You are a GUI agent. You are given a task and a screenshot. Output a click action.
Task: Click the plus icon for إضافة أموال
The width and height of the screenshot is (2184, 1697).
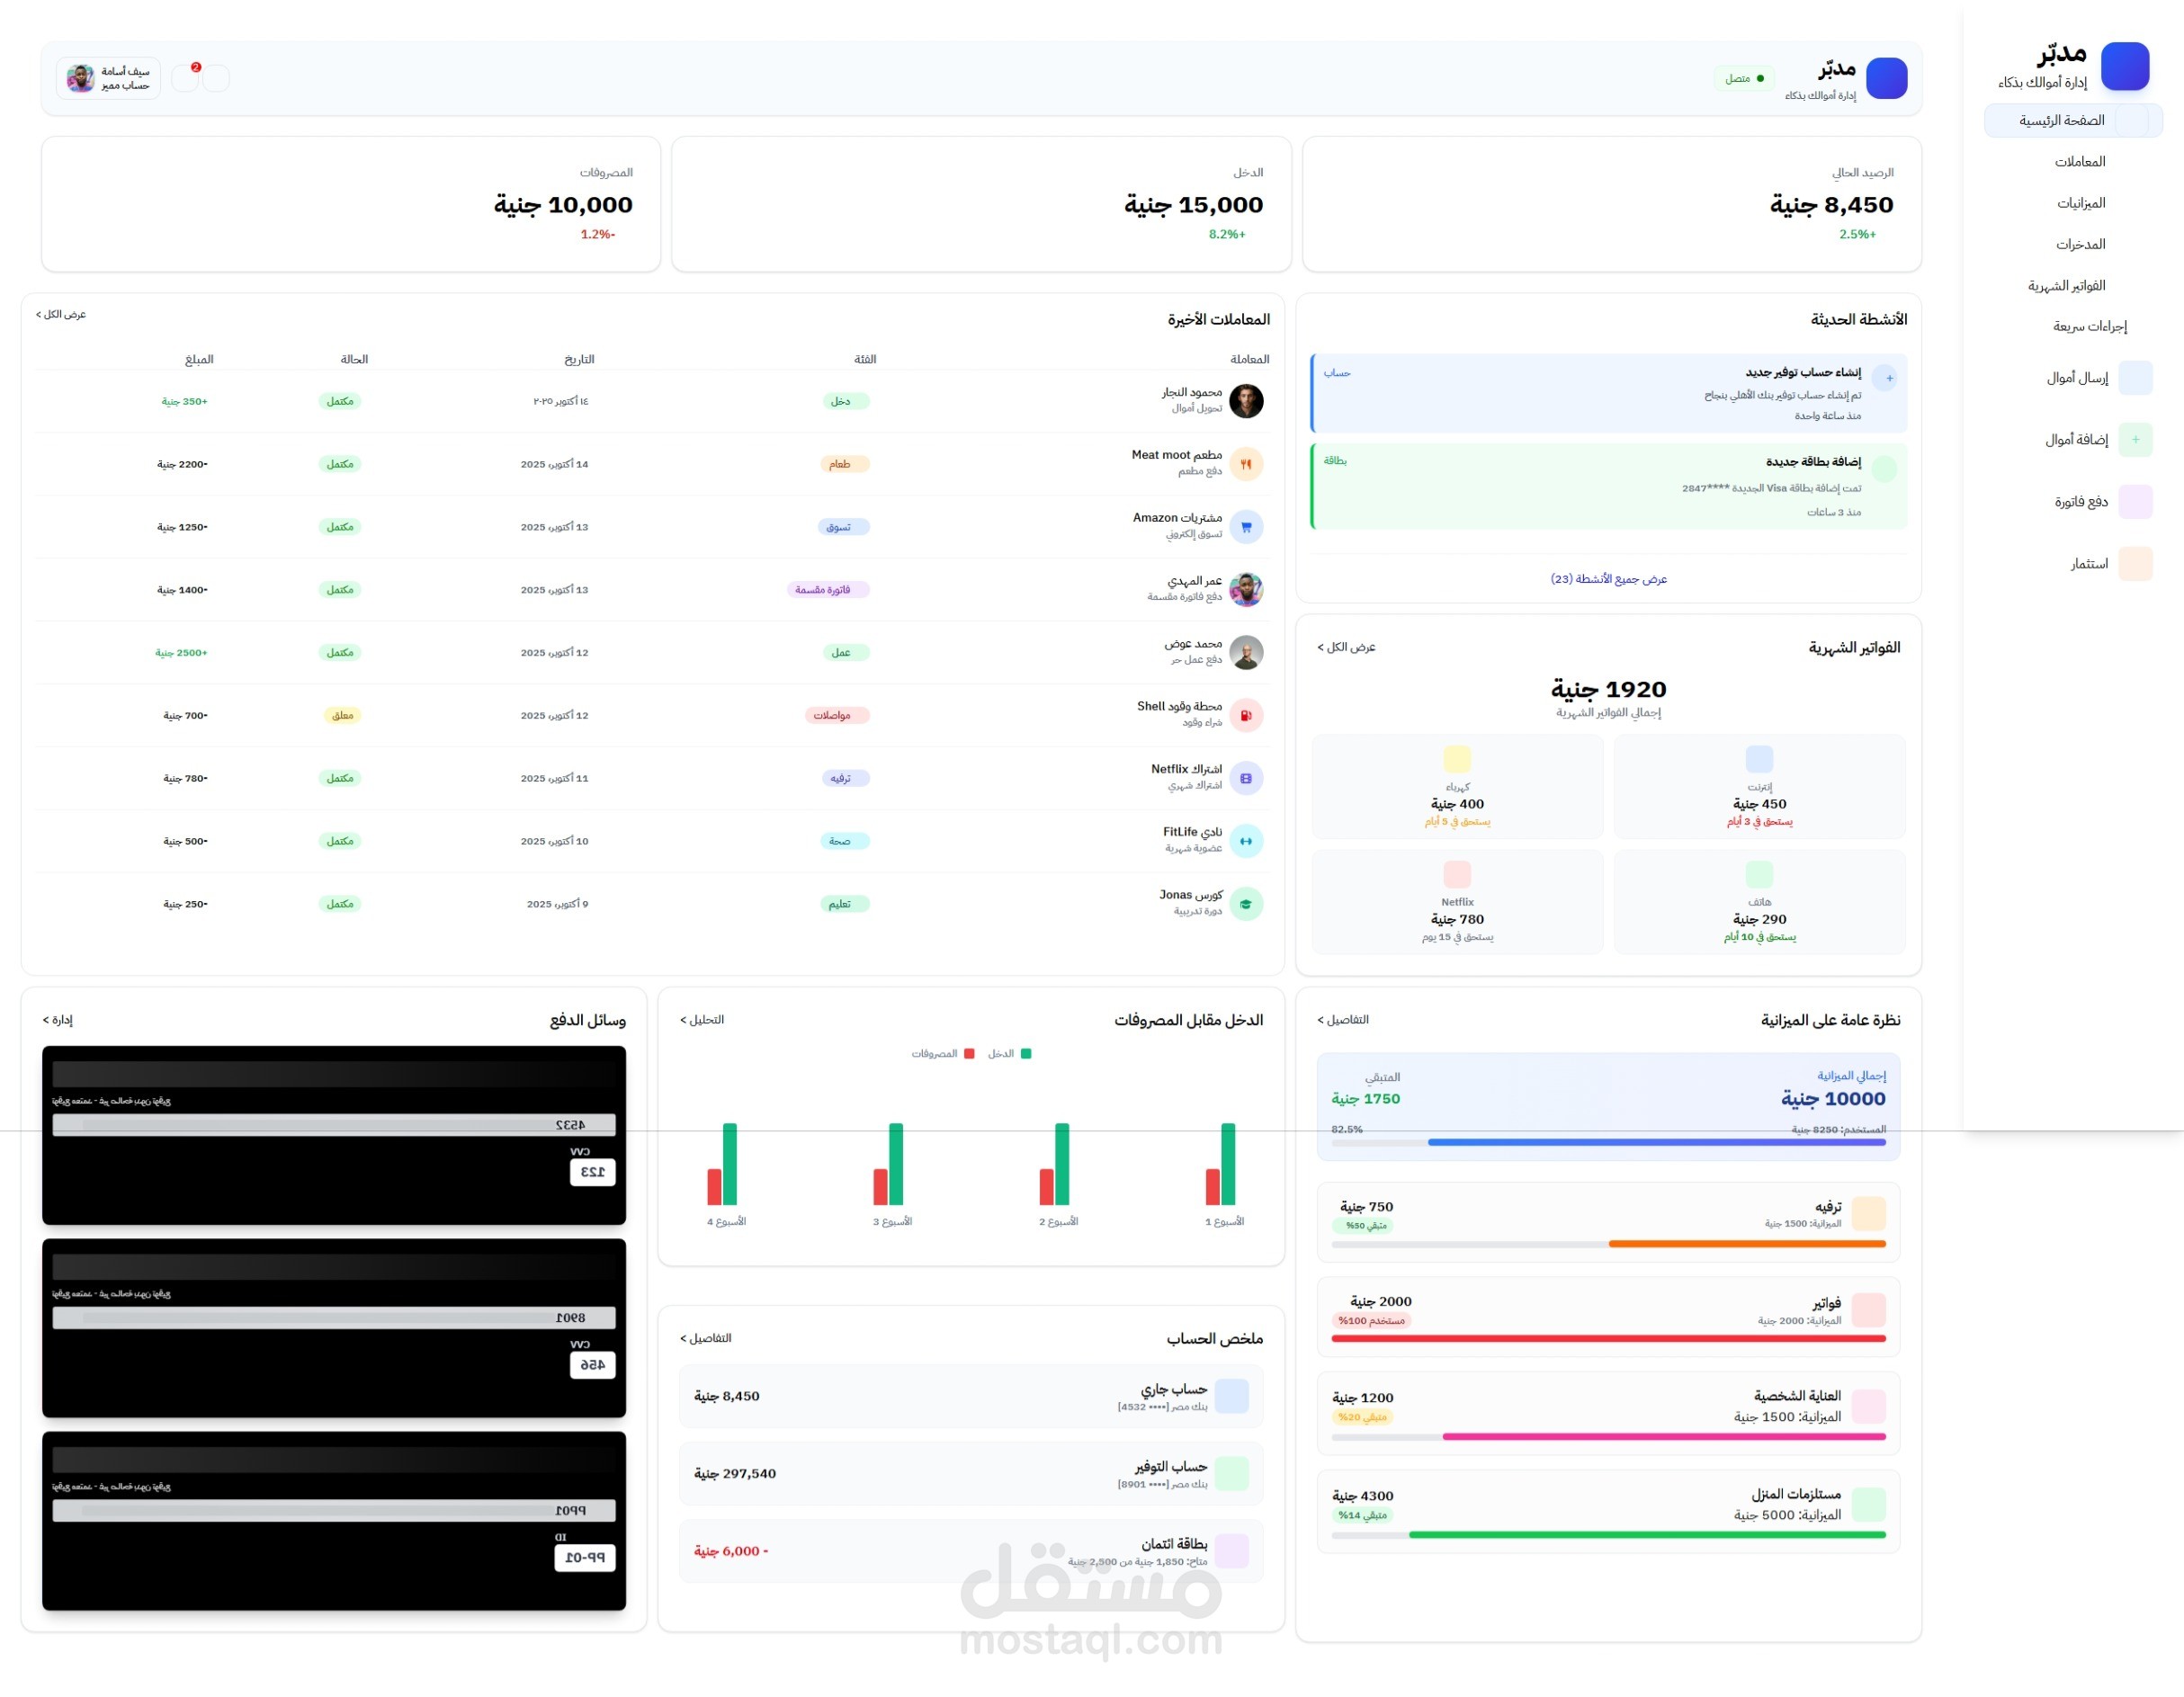pyautogui.click(x=2135, y=440)
